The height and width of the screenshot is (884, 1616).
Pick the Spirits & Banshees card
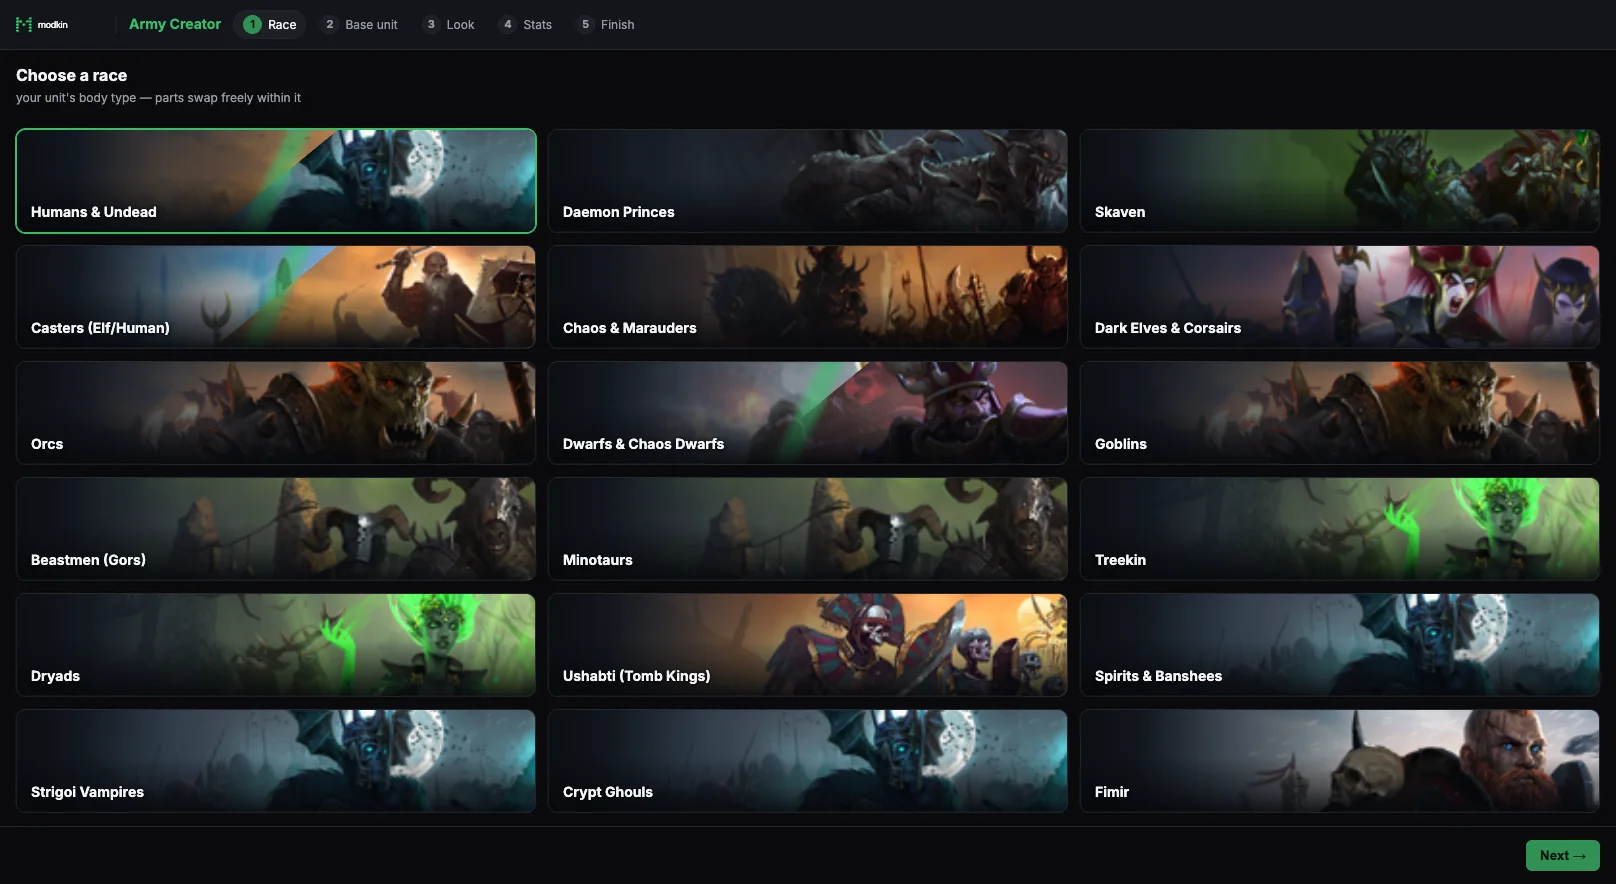click(x=1340, y=645)
